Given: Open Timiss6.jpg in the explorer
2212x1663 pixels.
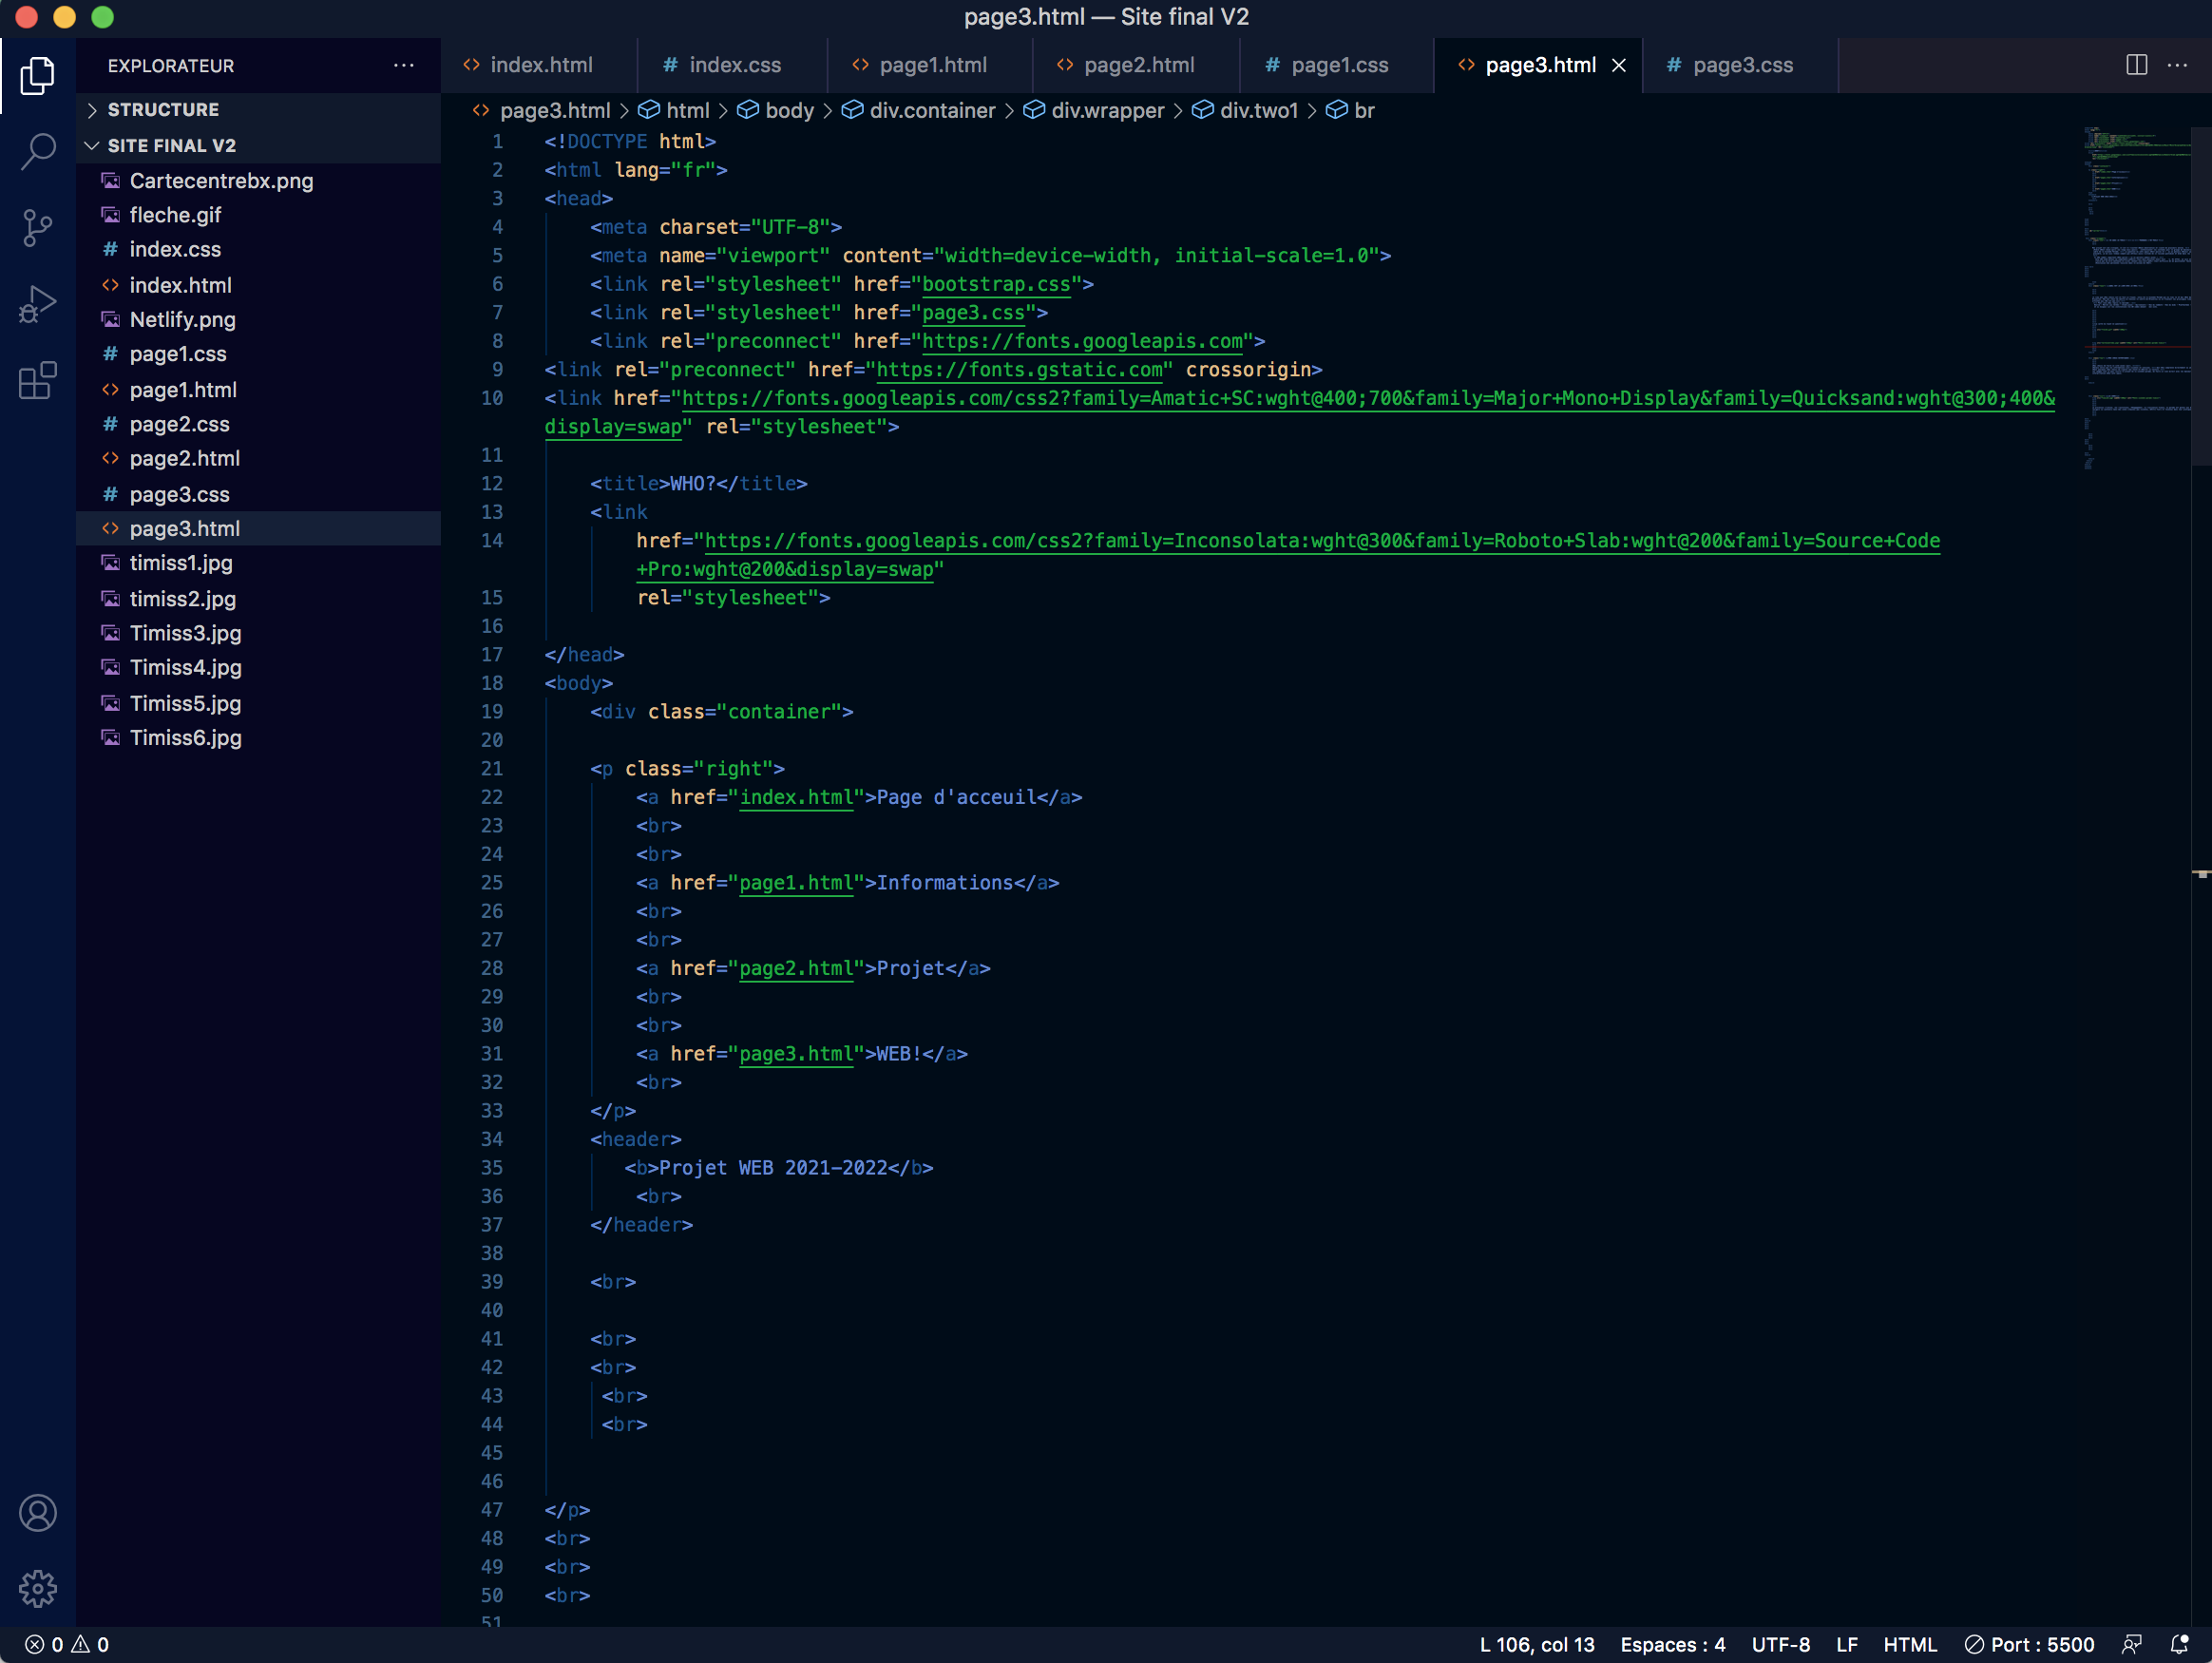Looking at the screenshot, I should (258, 737).
